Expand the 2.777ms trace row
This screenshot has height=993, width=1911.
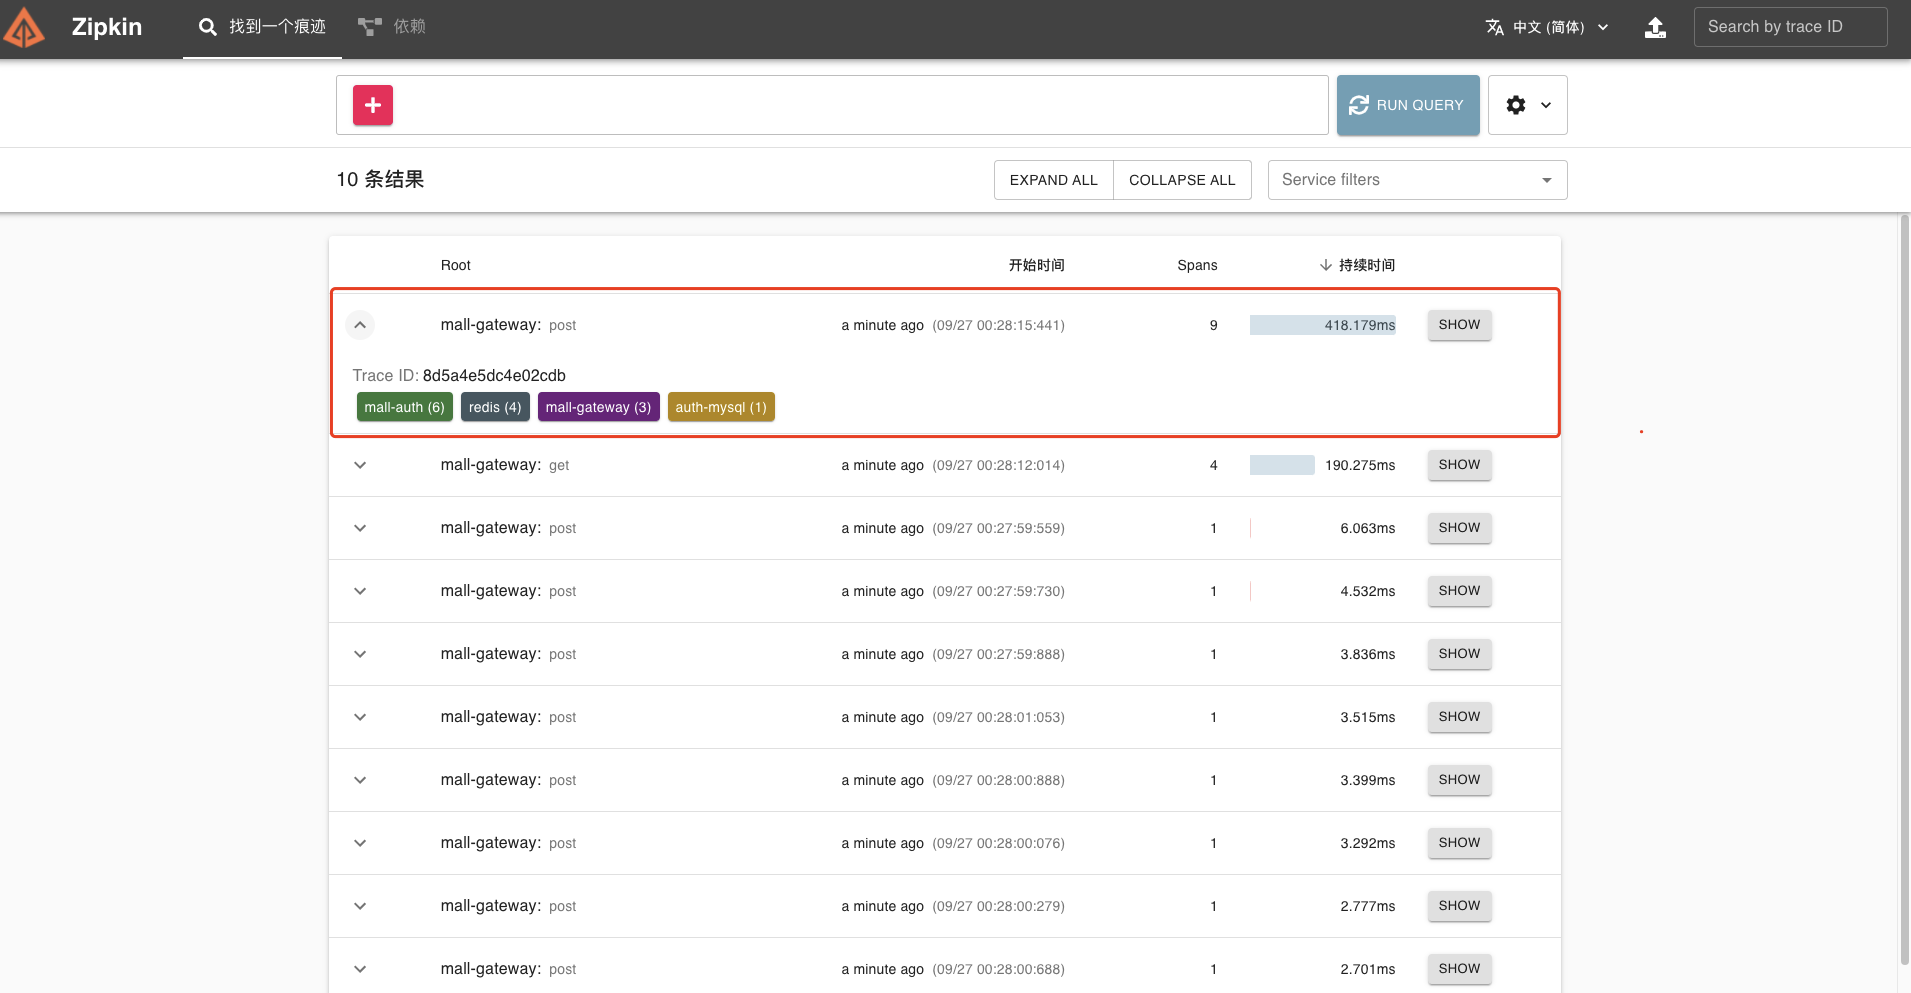point(360,906)
